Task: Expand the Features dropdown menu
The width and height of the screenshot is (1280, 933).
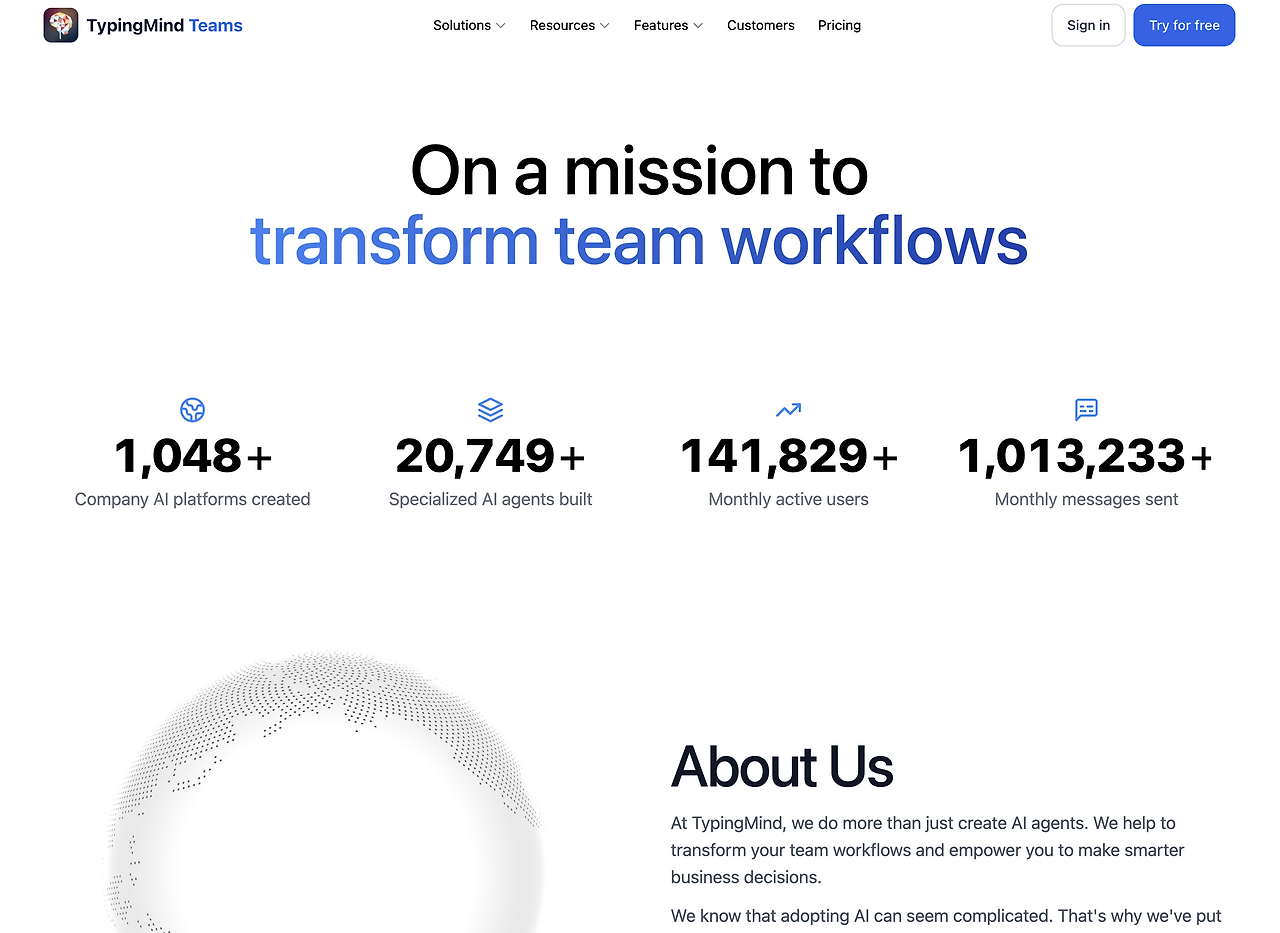Action: tap(669, 25)
